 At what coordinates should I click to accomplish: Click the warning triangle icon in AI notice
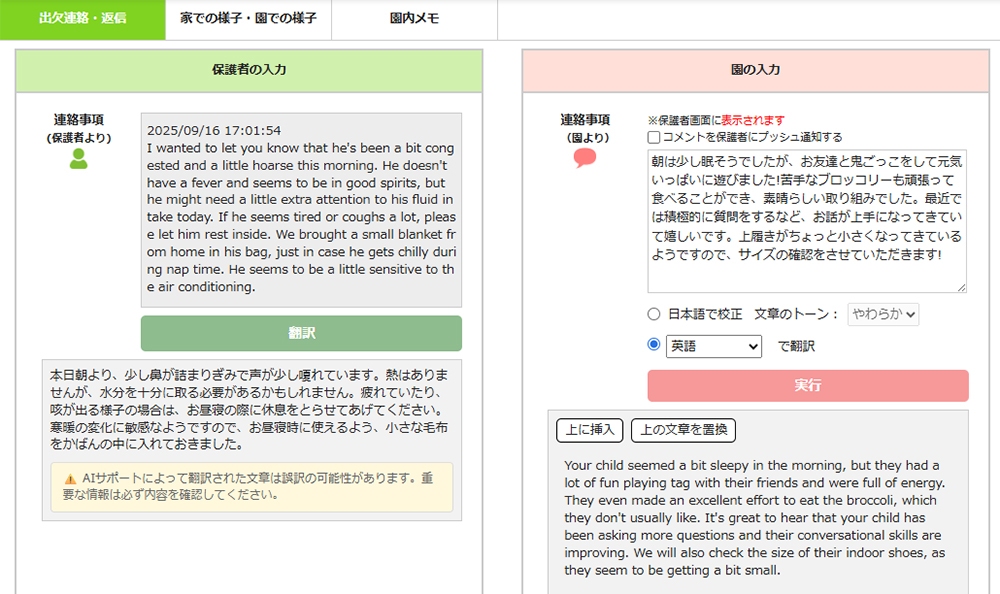pyautogui.click(x=70, y=479)
